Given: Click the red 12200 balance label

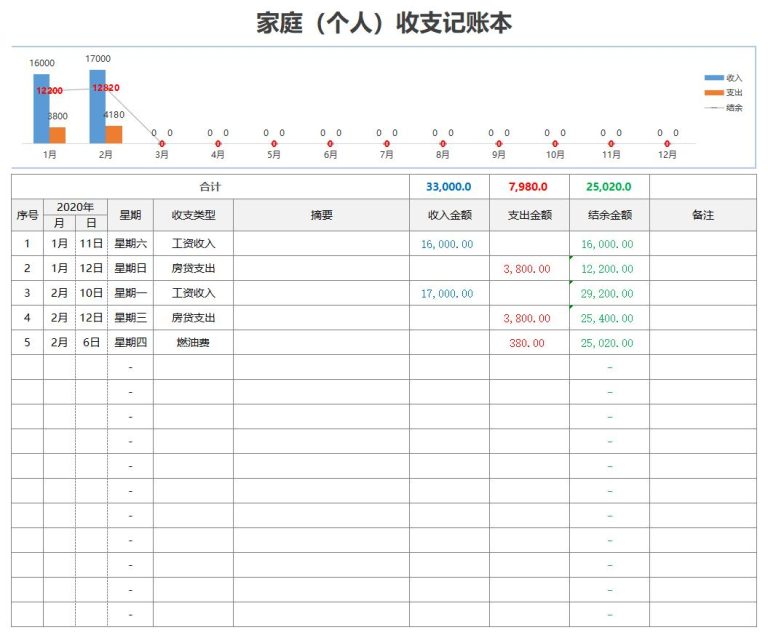Looking at the screenshot, I should [x=49, y=91].
